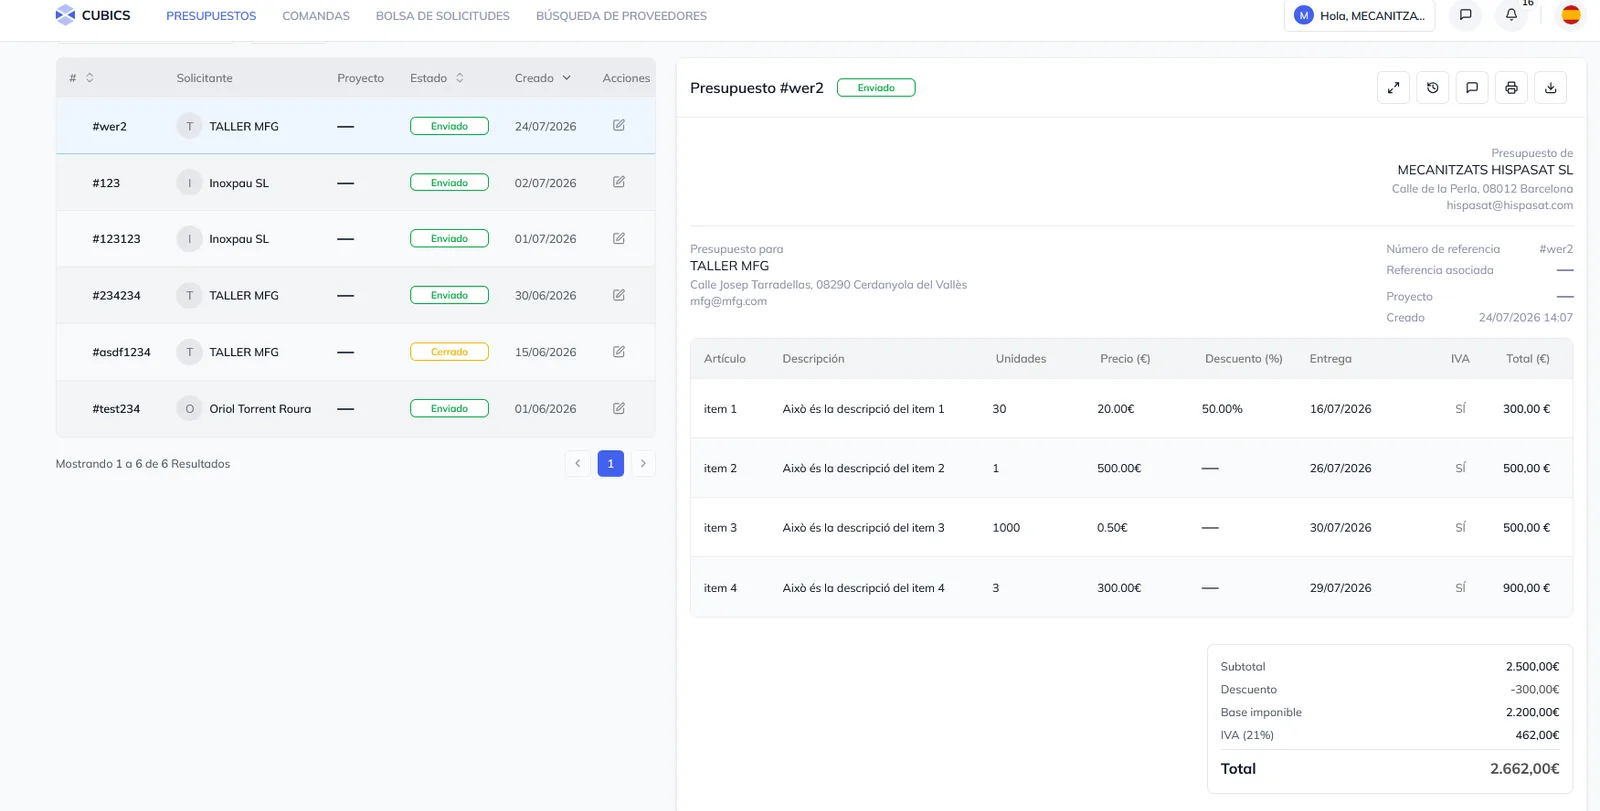Open the Hola, MECANITZA user menu button
Image resolution: width=1600 pixels, height=811 pixels.
coord(1359,15)
